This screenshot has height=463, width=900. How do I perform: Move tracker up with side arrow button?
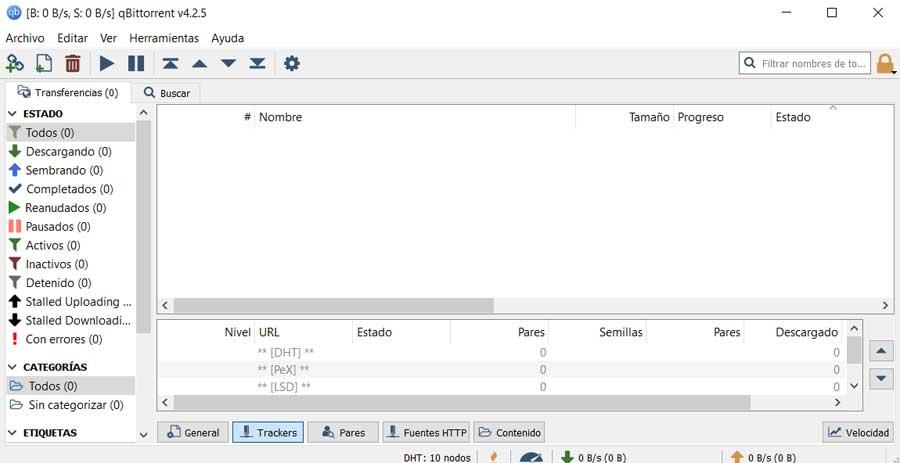tap(882, 350)
